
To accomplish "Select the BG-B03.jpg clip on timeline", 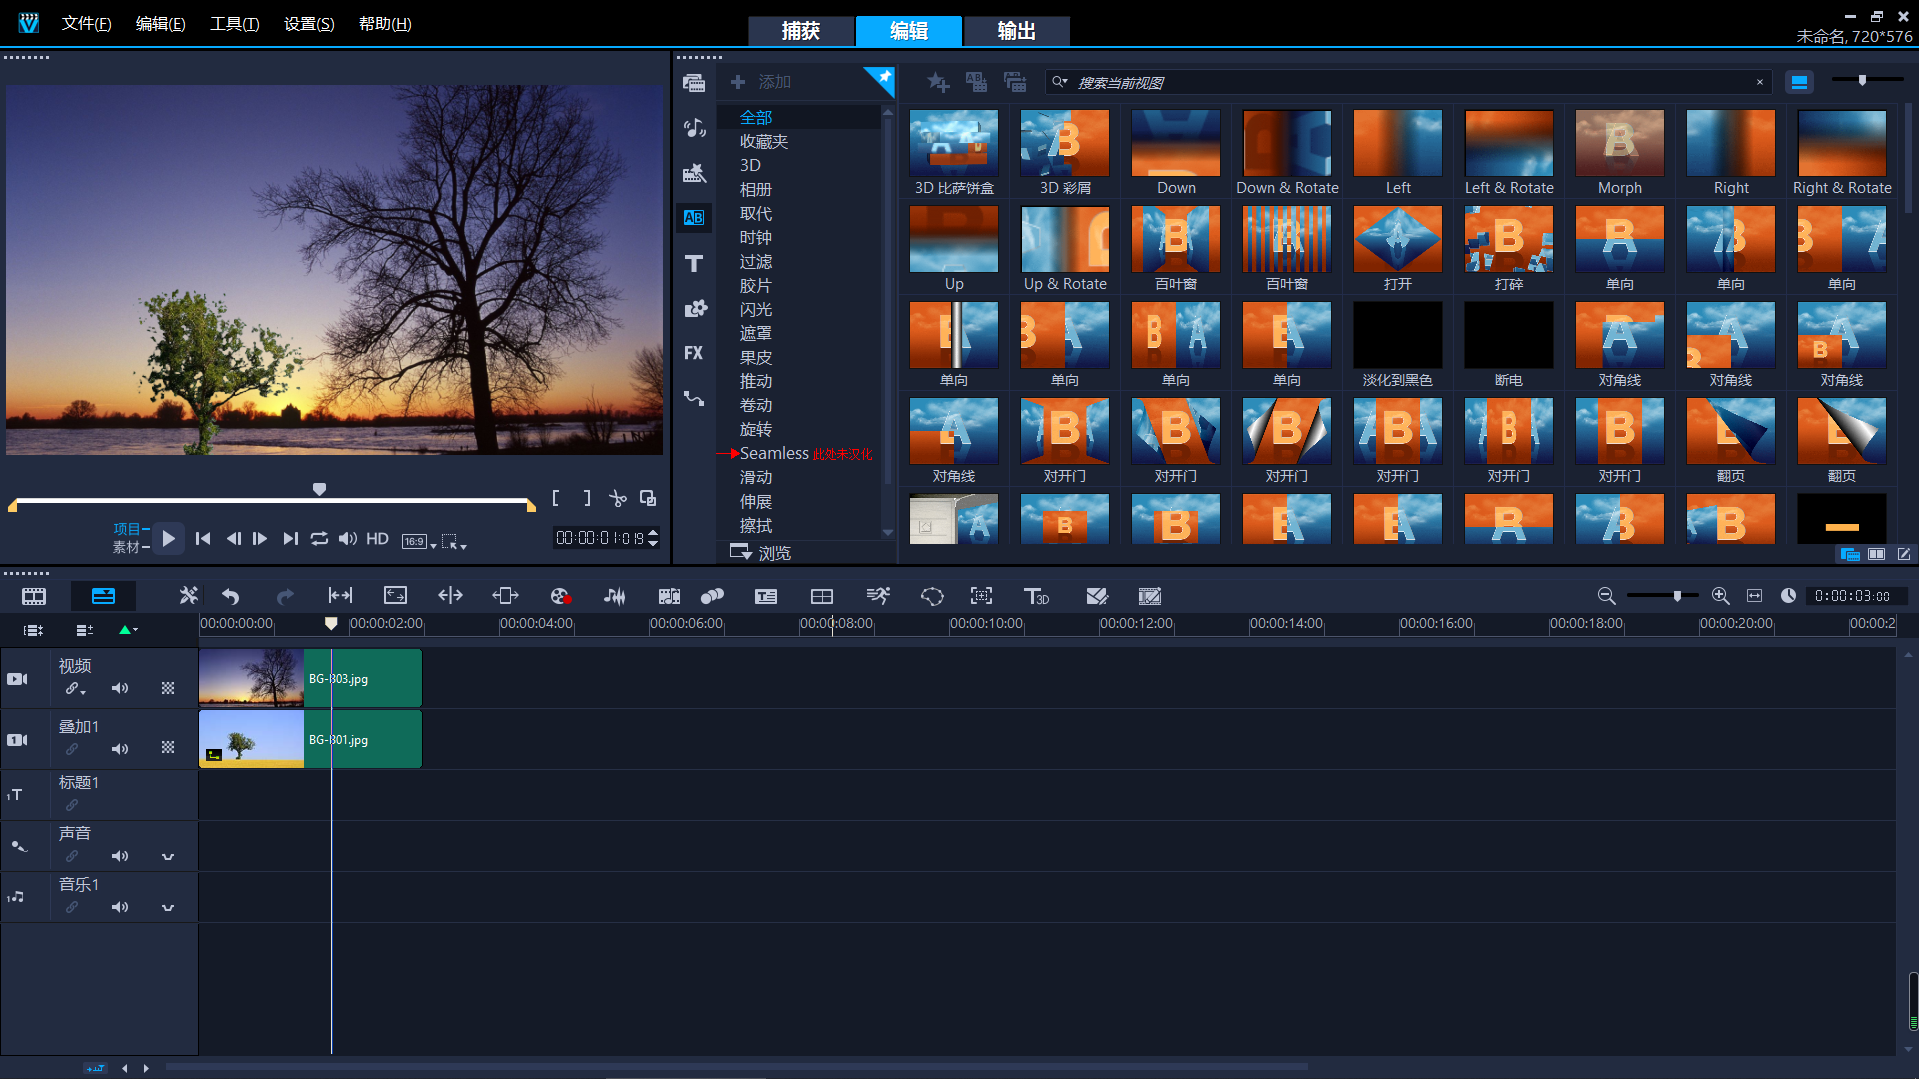I will click(310, 678).
